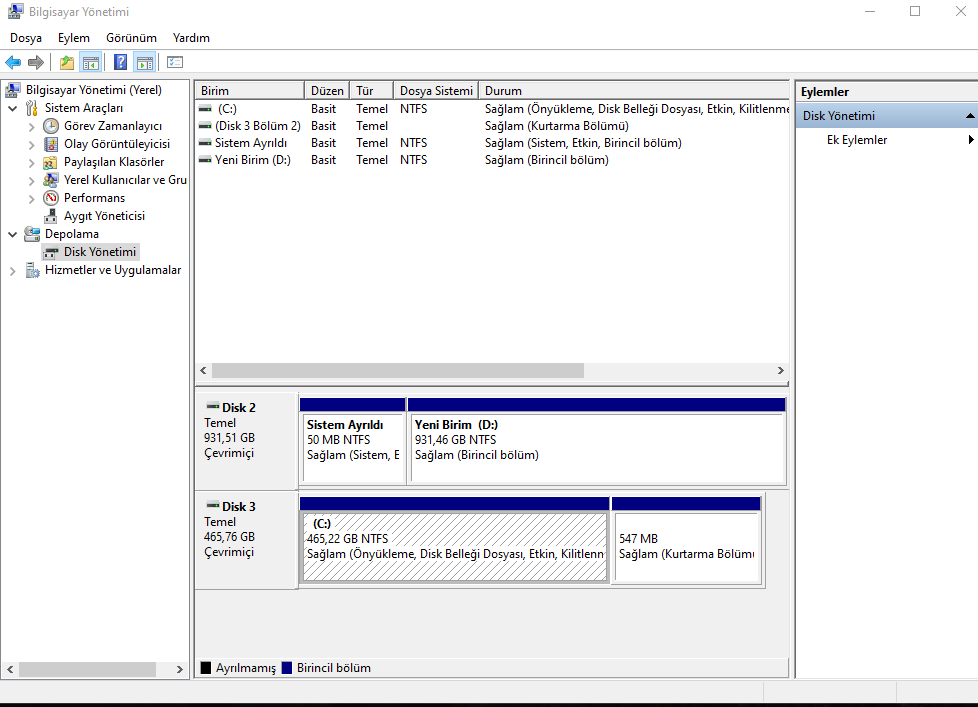
Task: Click the Aygıt Yöneticisi icon
Action: point(51,216)
